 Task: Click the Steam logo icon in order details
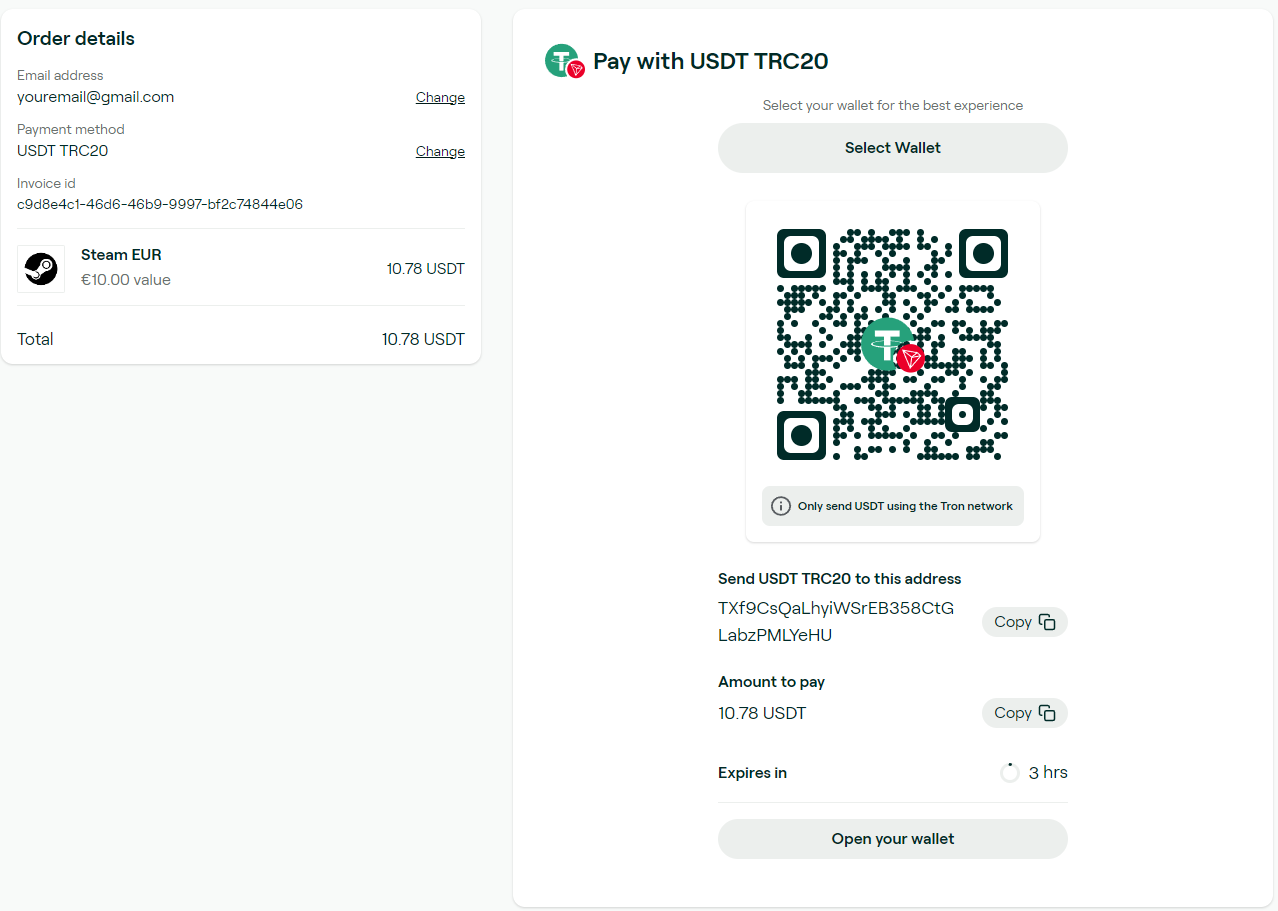click(41, 269)
